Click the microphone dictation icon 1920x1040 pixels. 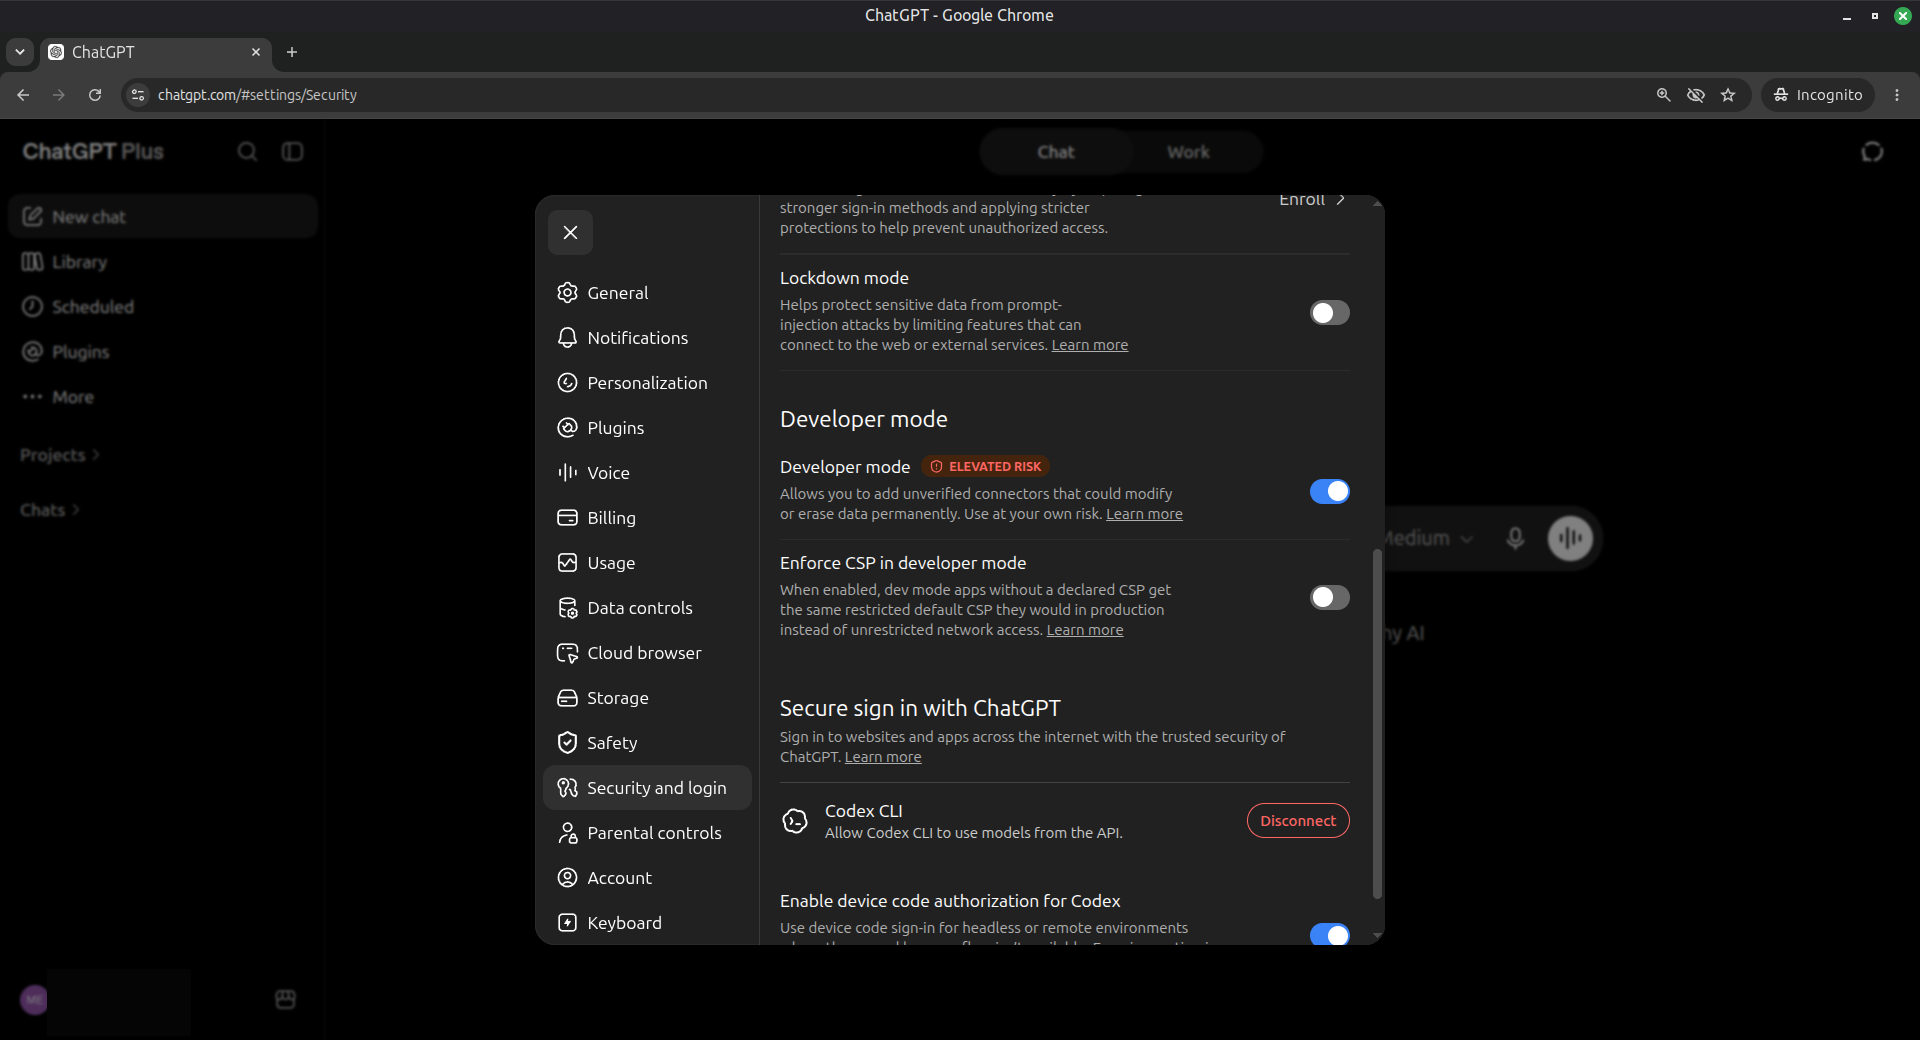tap(1515, 538)
